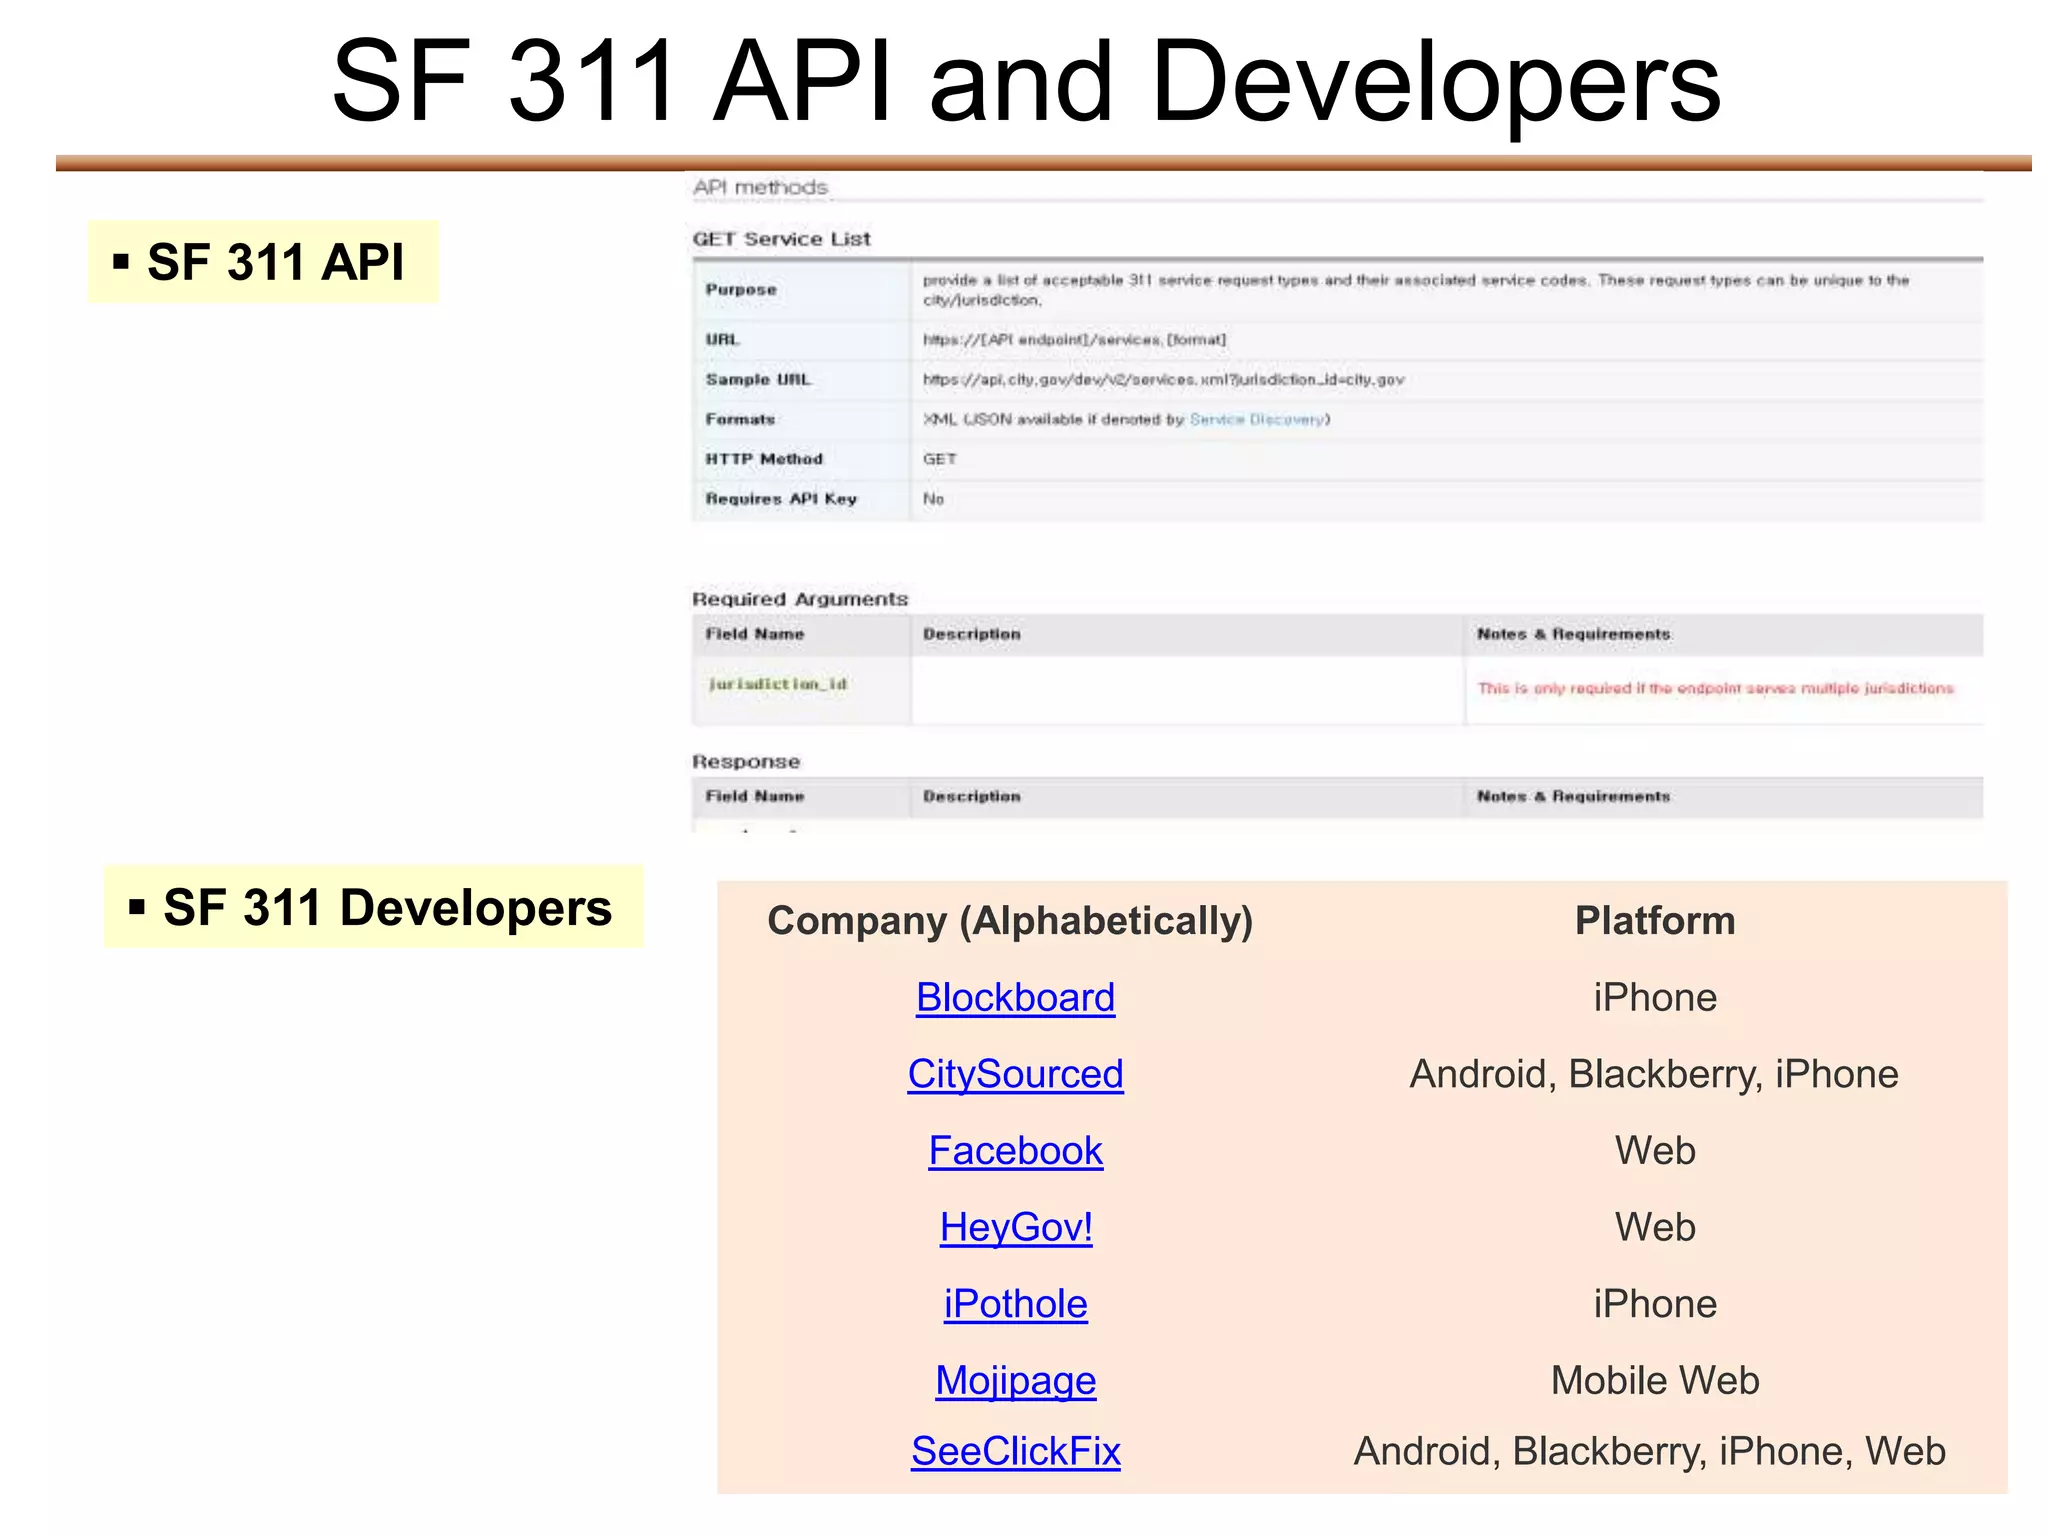
Task: Click the 'Platform' column header
Action: [x=1655, y=920]
